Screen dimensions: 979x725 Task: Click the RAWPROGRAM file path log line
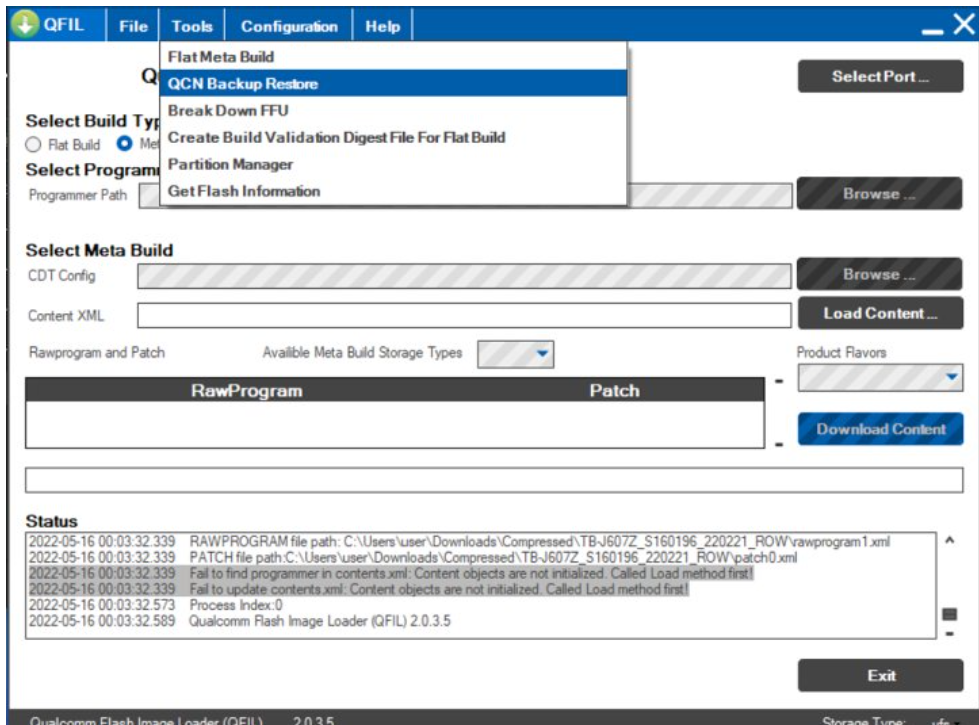tap(460, 541)
